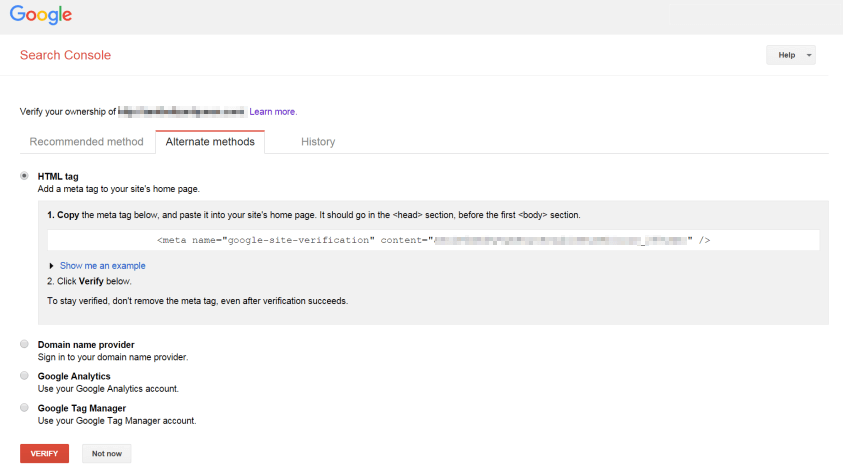Click the meta tag code field
843x470 pixels.
pos(433,240)
